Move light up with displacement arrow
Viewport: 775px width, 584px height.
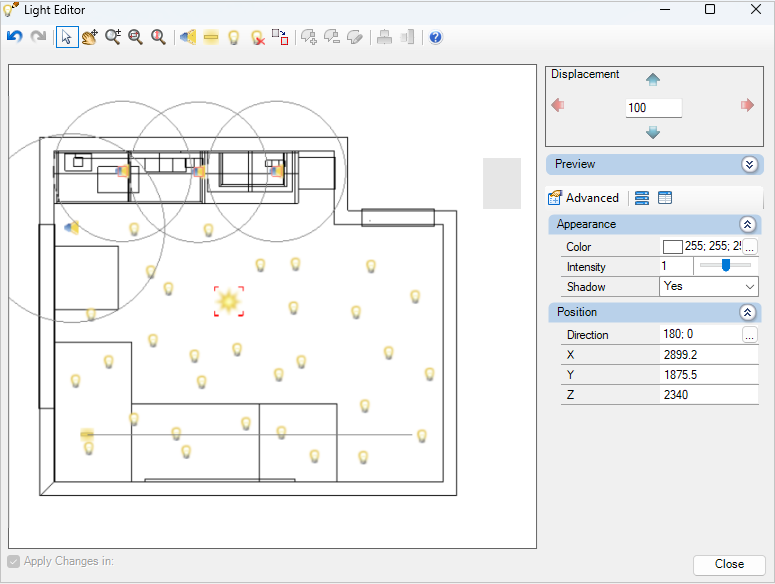(653, 80)
